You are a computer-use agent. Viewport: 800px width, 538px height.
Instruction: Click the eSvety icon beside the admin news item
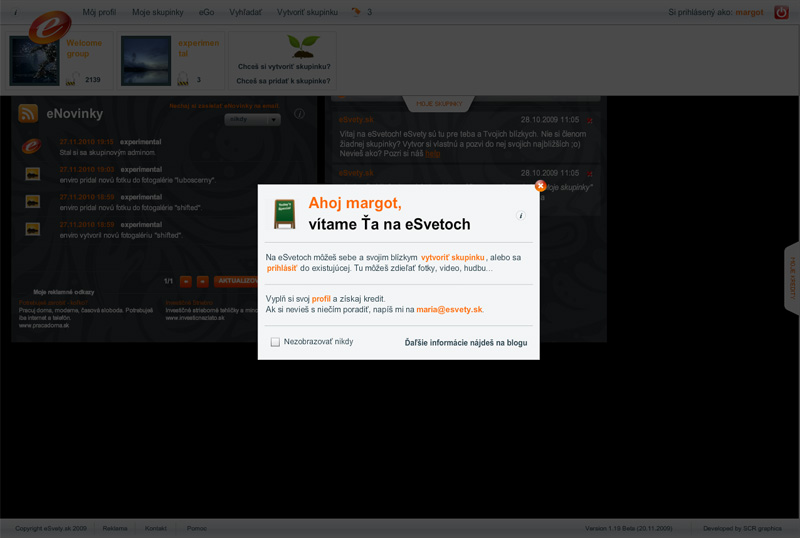[32, 146]
